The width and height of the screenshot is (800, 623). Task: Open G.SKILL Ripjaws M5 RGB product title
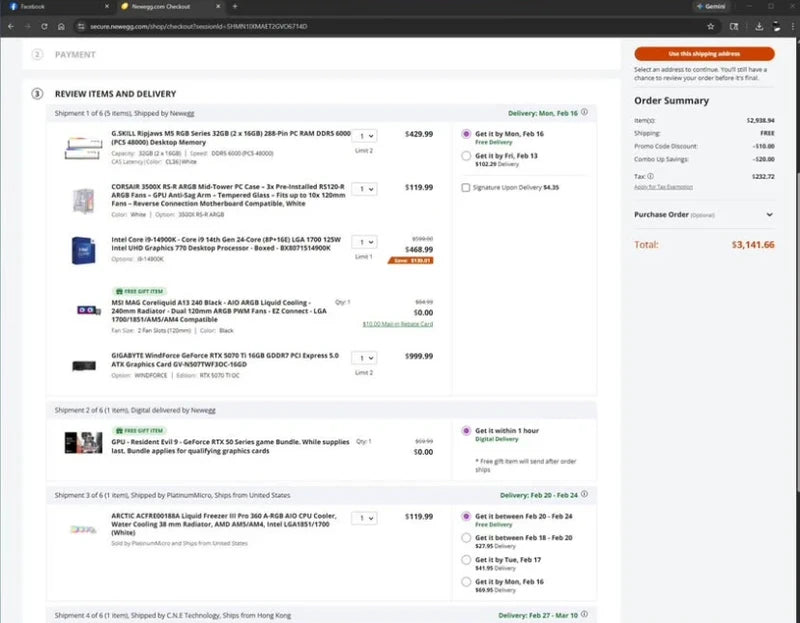[x=231, y=138]
